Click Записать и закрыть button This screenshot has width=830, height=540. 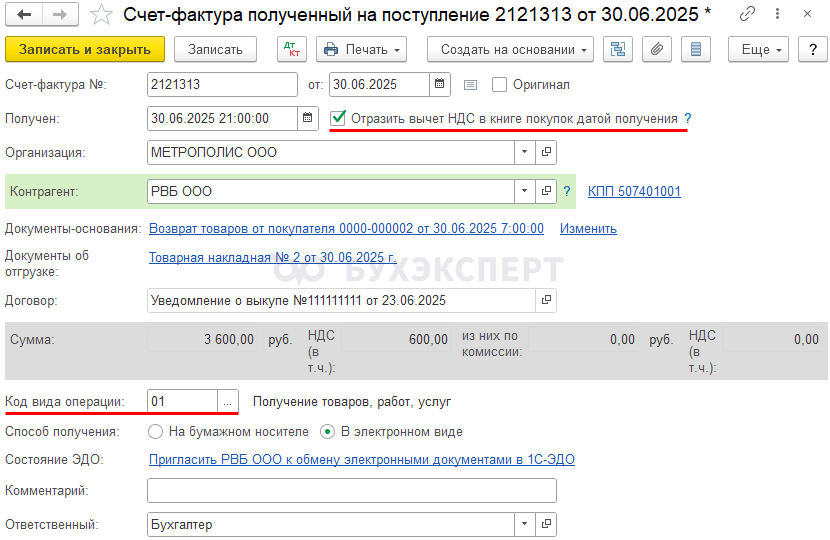pyautogui.click(x=85, y=49)
